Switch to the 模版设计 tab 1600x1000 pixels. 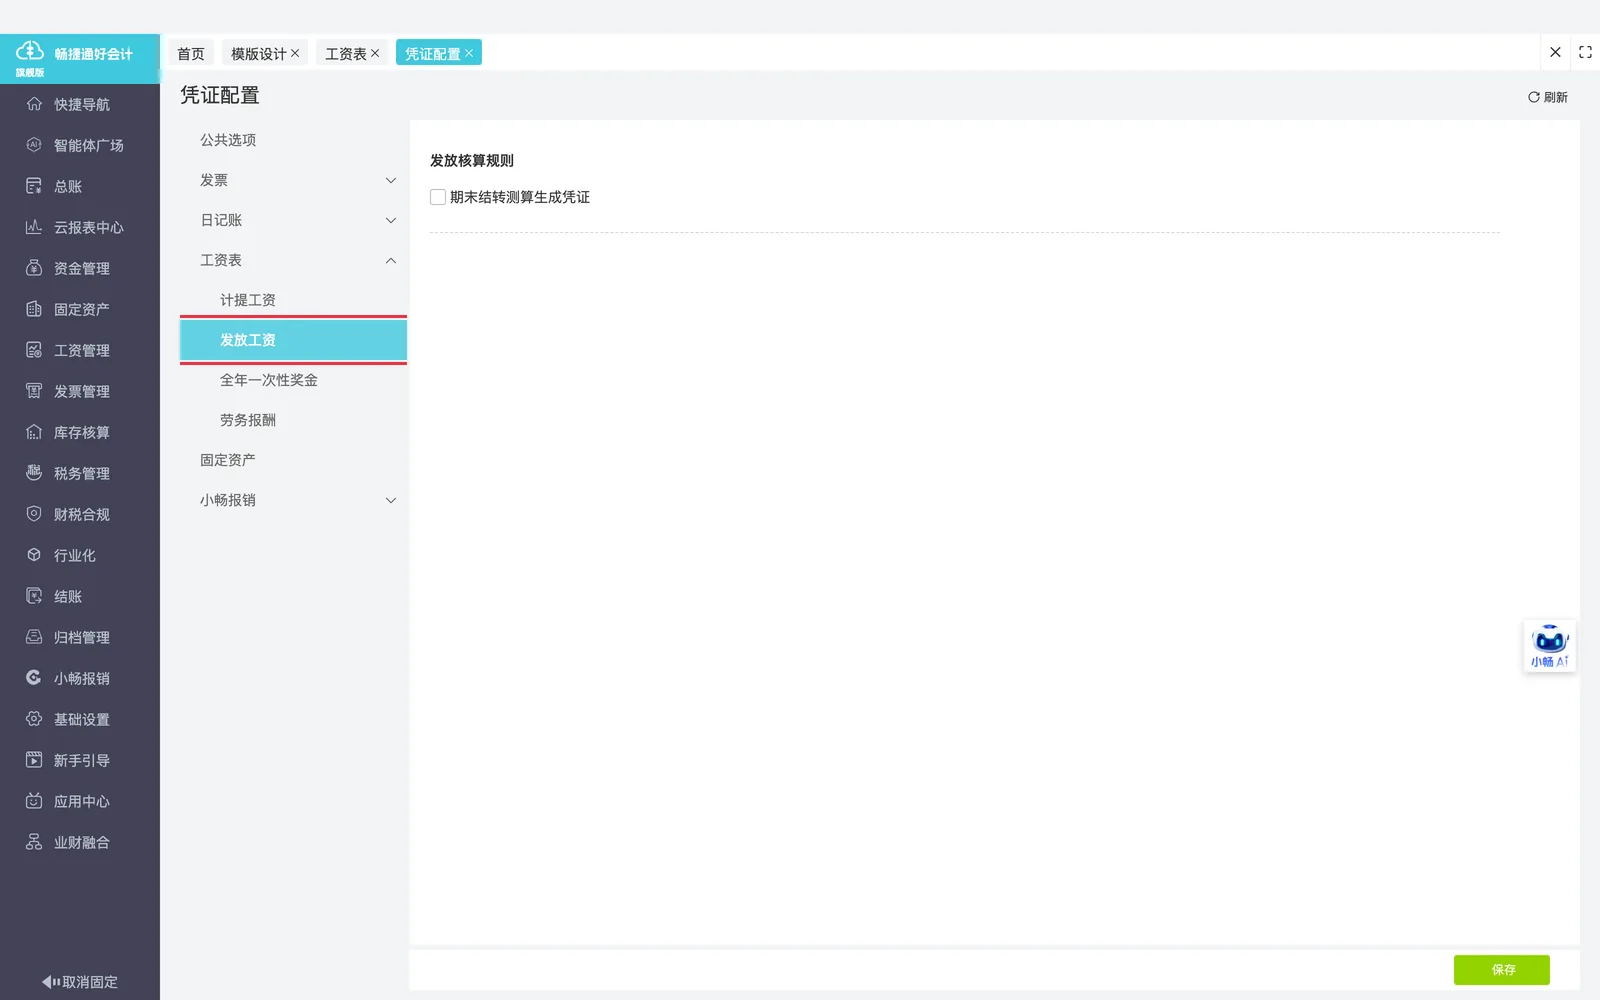click(x=258, y=53)
